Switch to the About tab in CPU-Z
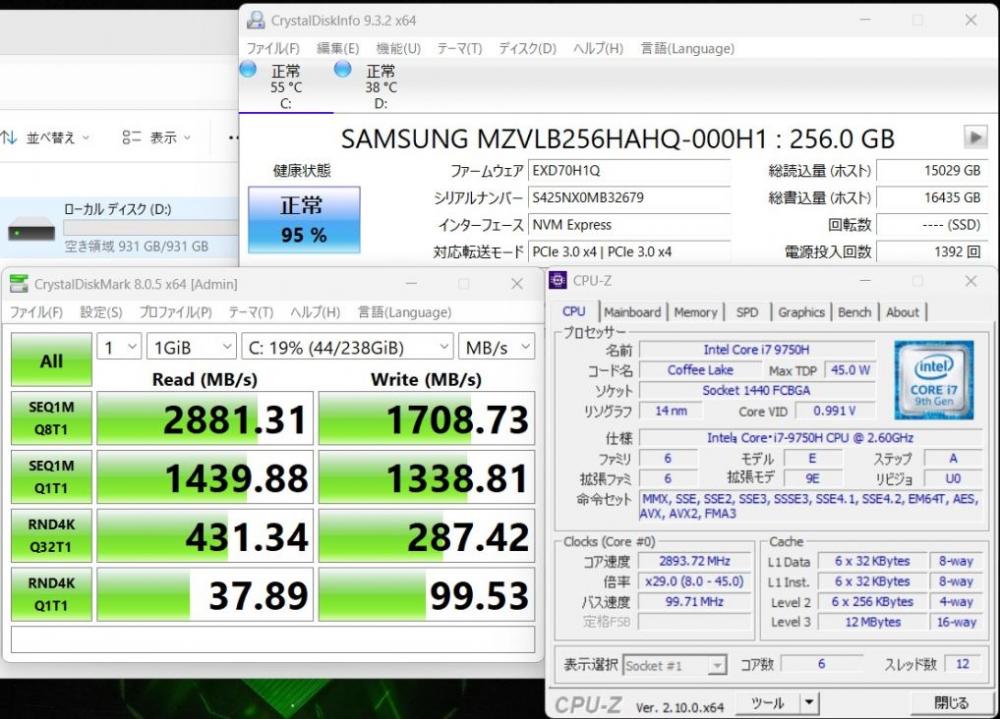This screenshot has height=719, width=1000. 902,312
